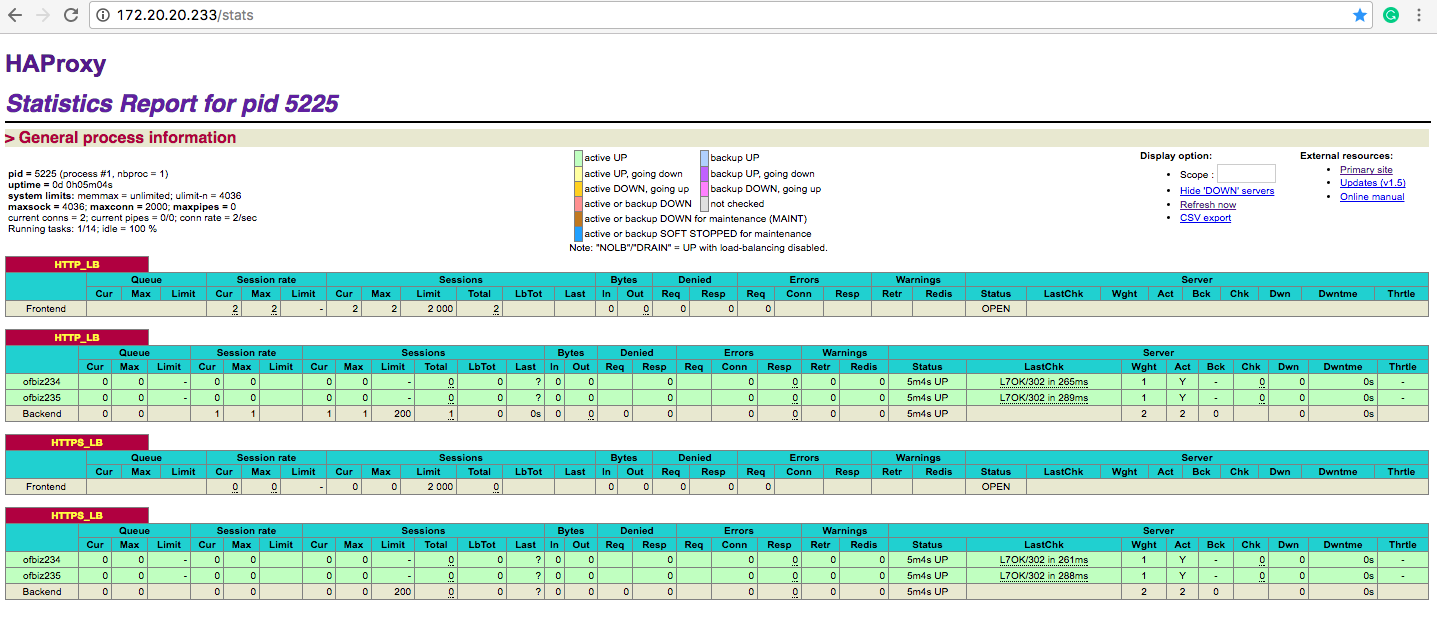
Task: Open the Chrome three-dot menu
Action: point(1419,15)
